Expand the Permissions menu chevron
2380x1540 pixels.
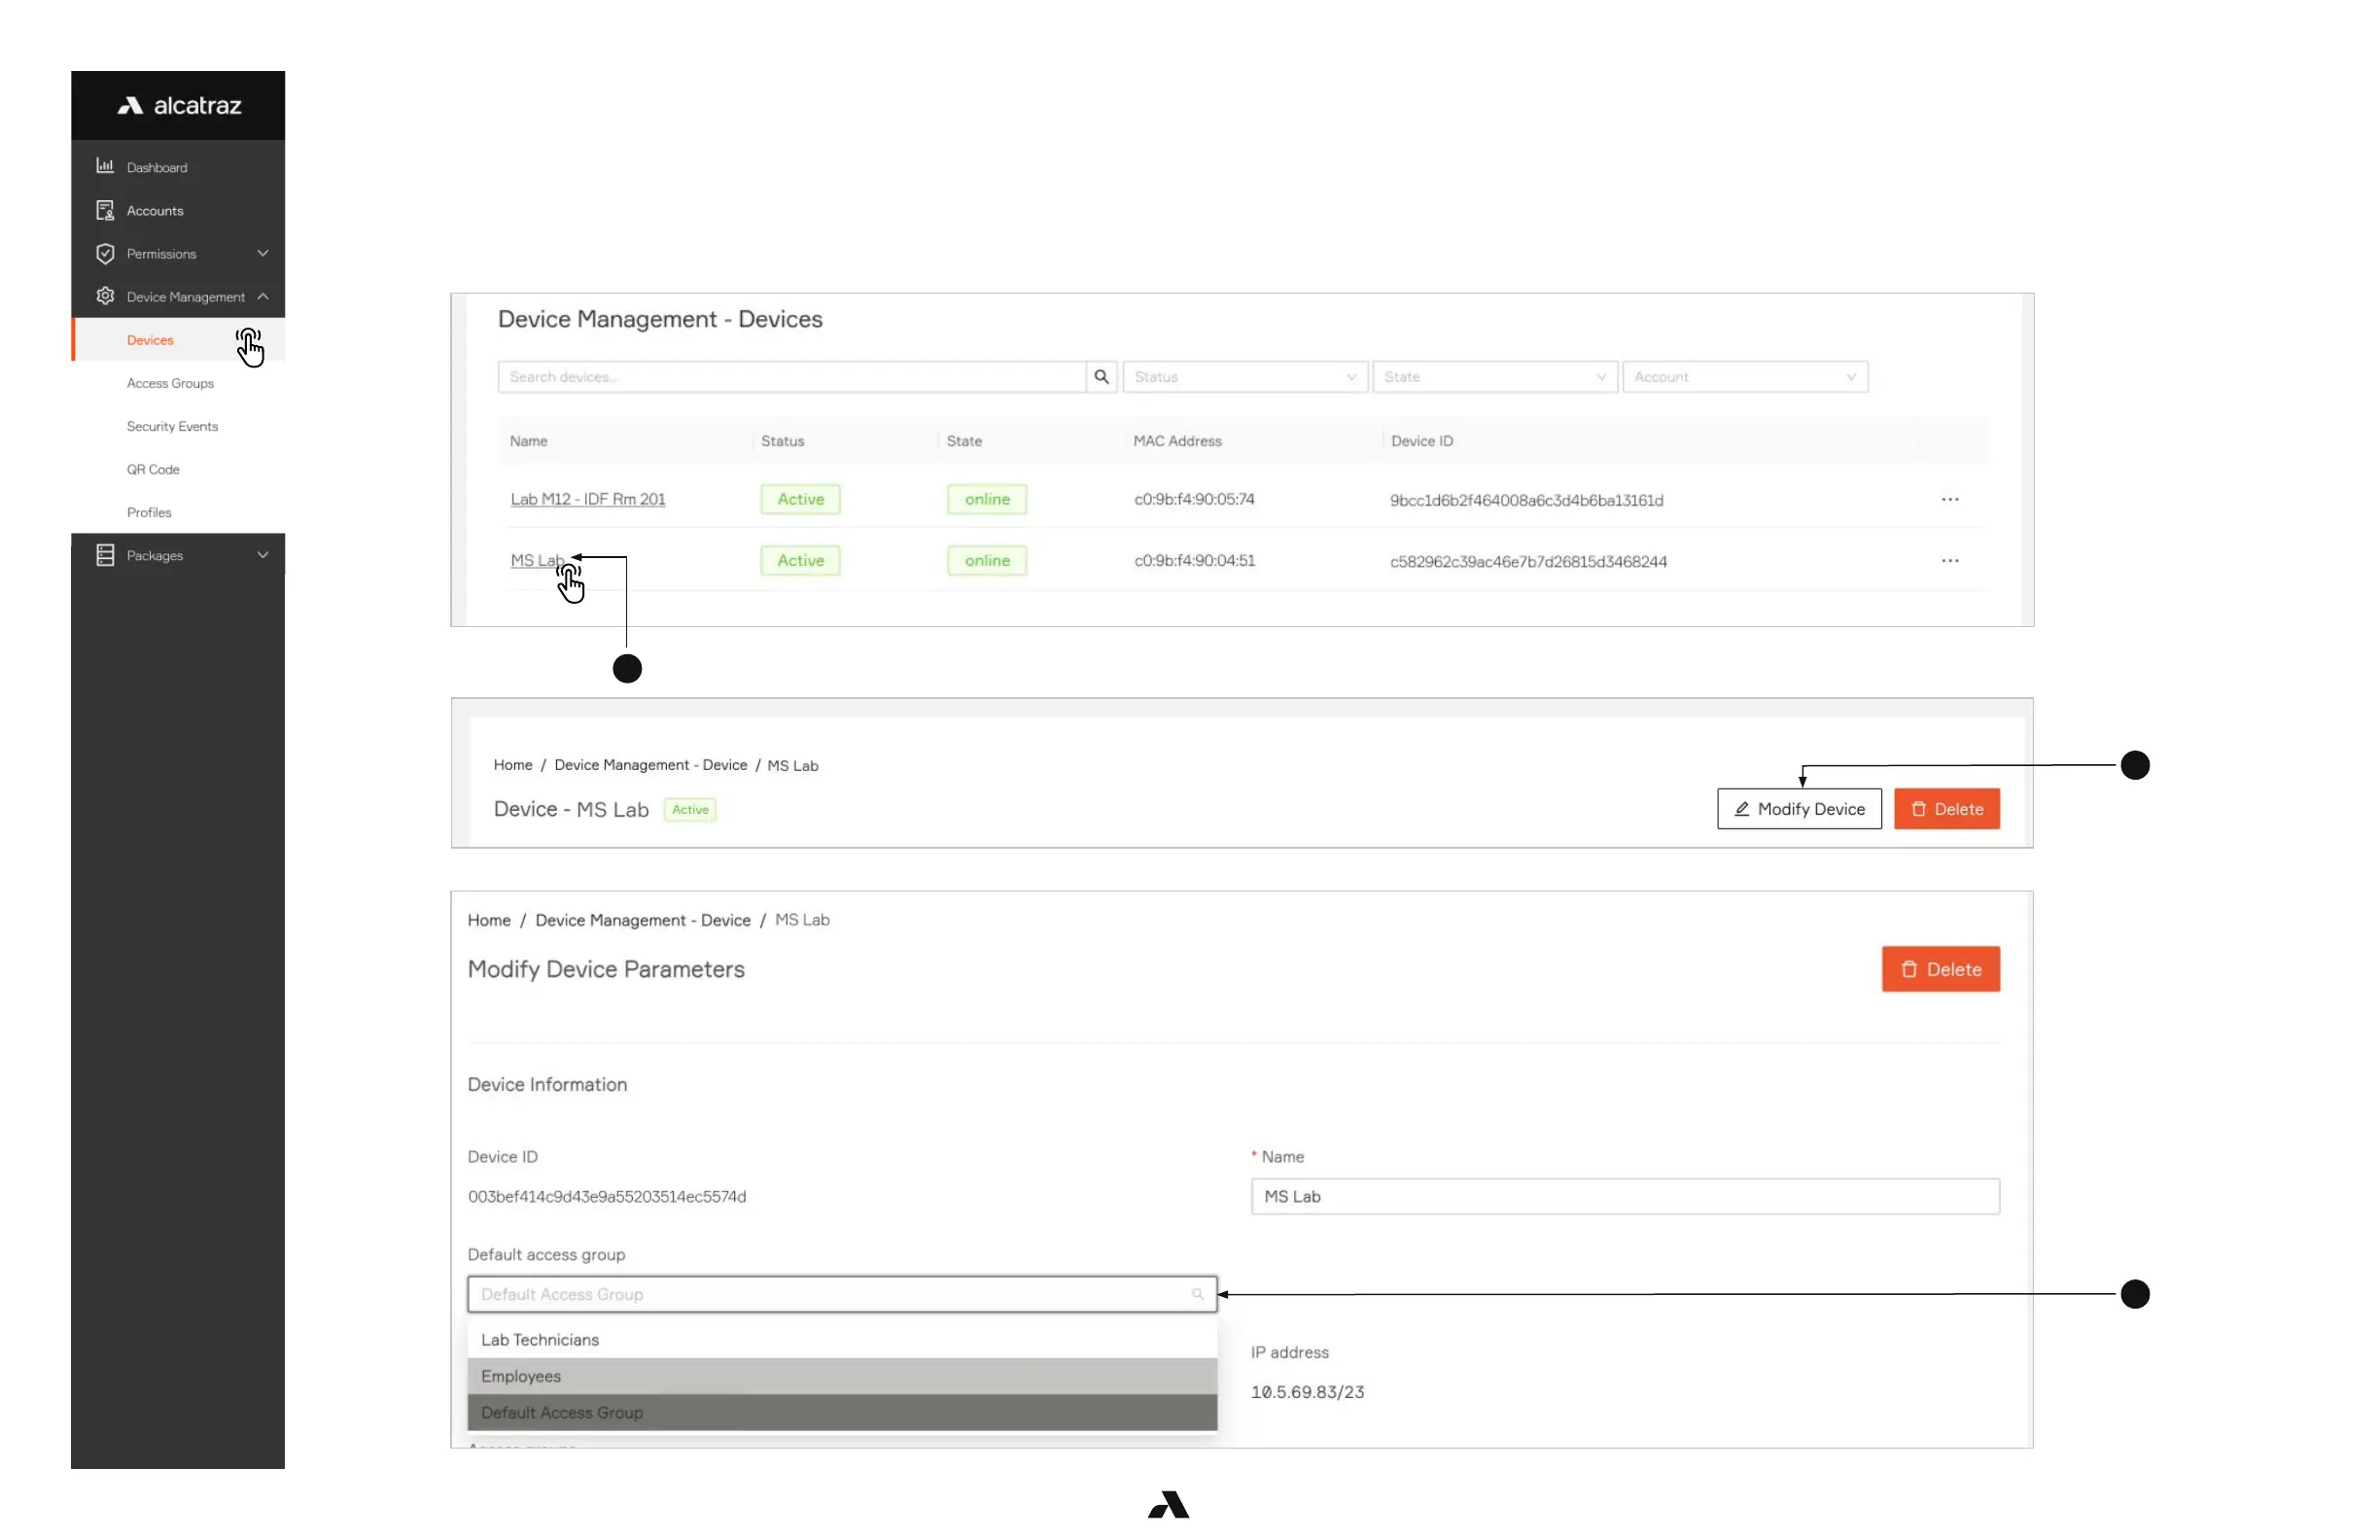click(263, 253)
